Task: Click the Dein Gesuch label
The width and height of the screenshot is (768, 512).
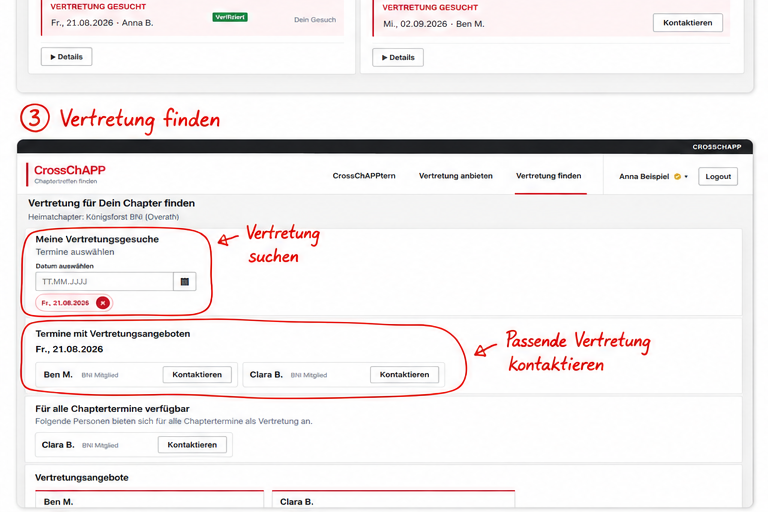Action: point(315,20)
